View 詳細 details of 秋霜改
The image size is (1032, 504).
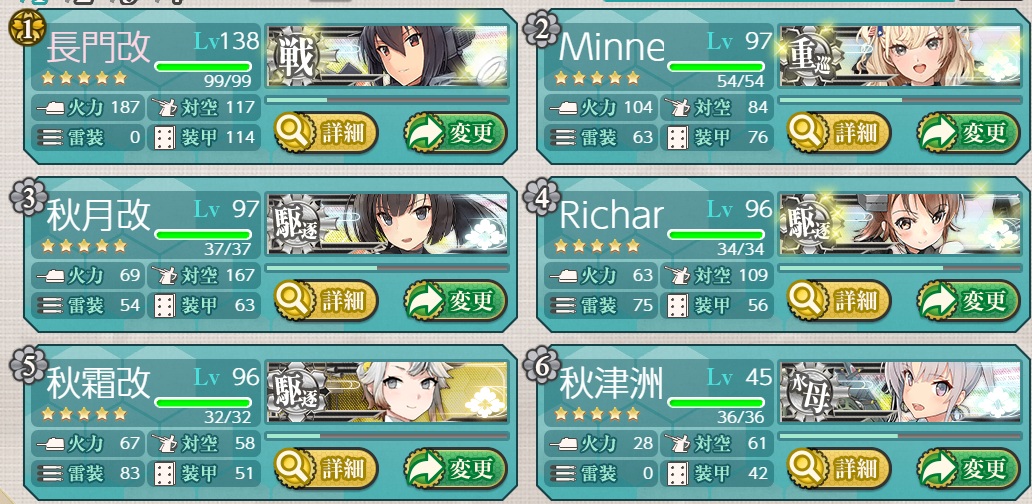tap(326, 468)
